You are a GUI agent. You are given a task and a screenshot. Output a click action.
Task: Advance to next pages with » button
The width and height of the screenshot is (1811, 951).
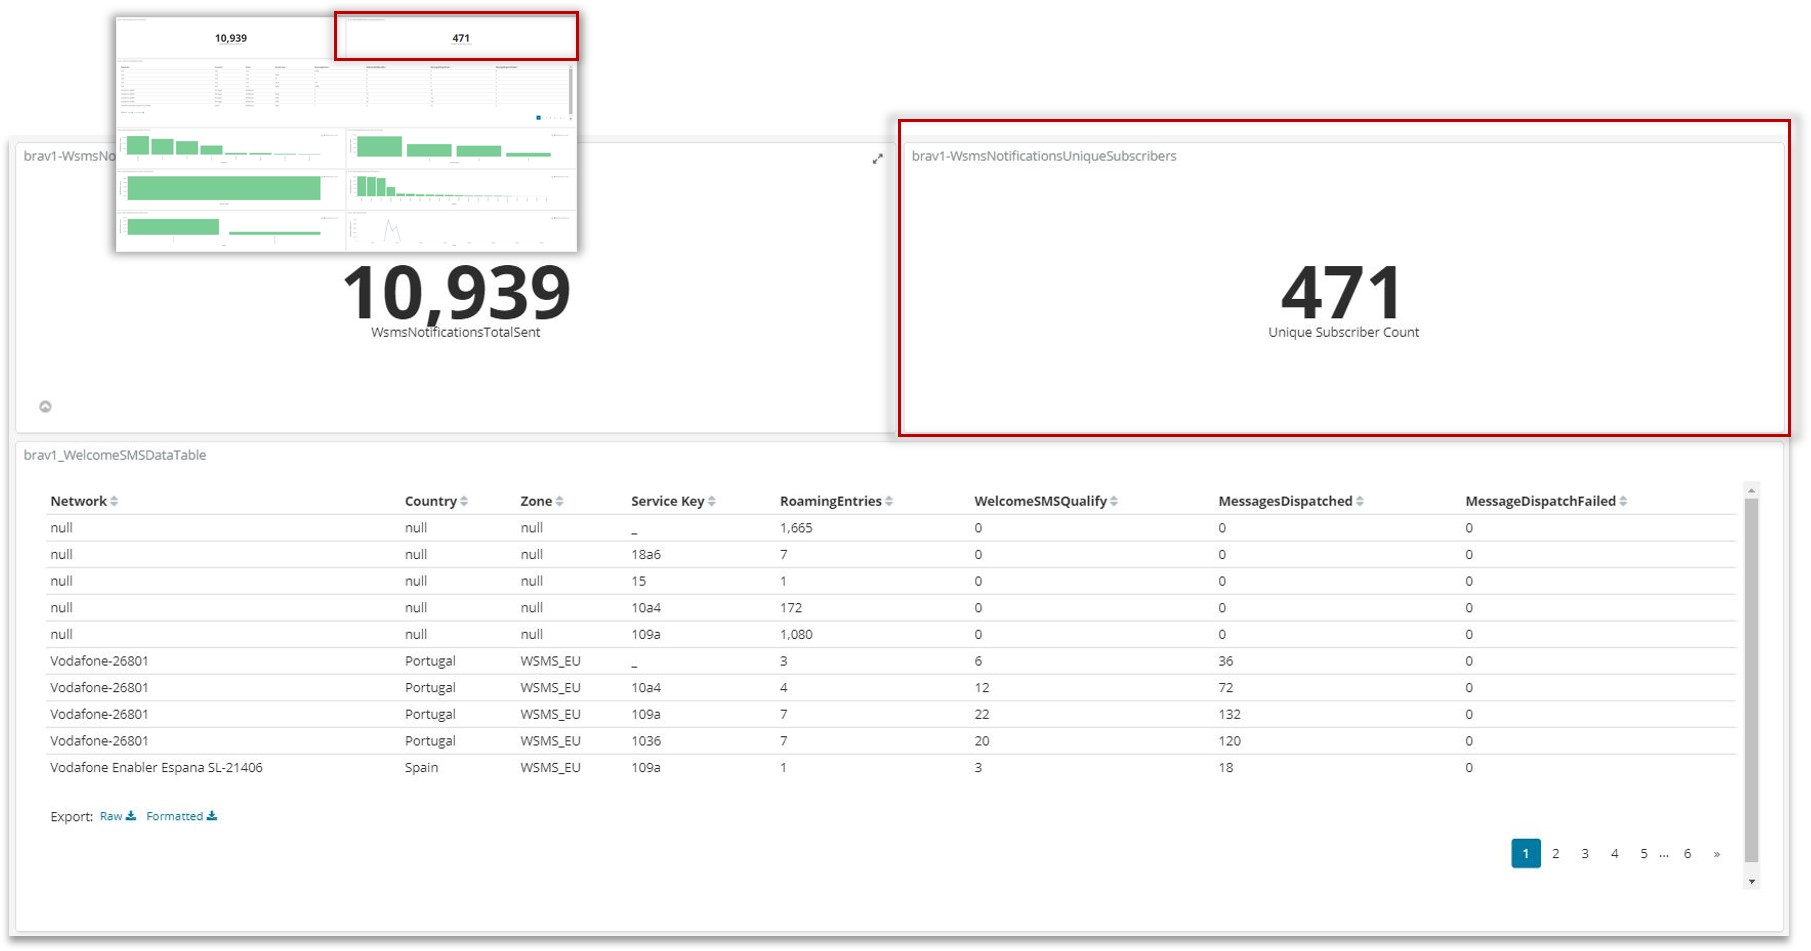click(1716, 854)
